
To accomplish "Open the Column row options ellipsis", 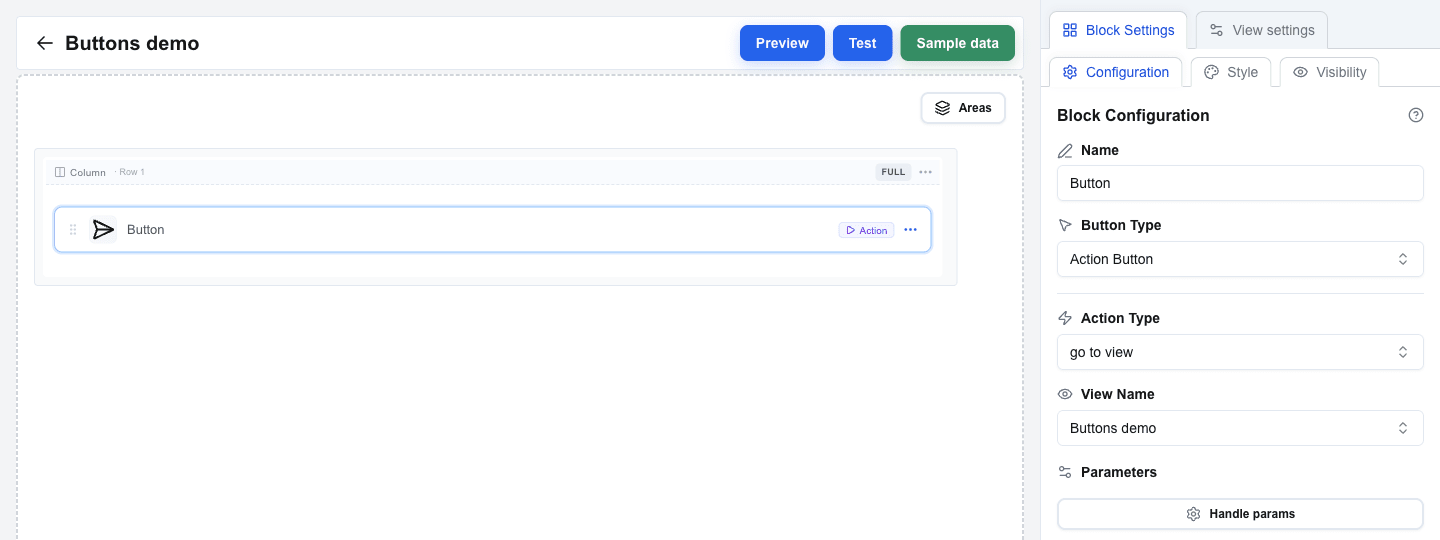I will tap(925, 172).
